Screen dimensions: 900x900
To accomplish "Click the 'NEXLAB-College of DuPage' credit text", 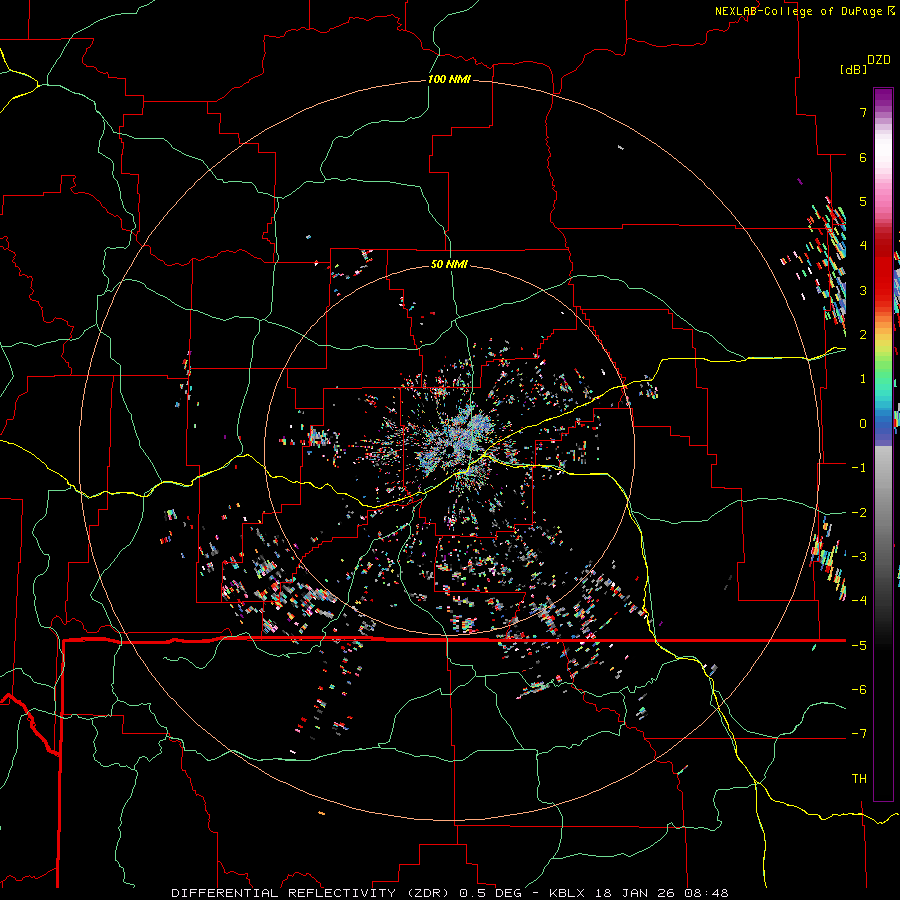I will (x=799, y=11).
